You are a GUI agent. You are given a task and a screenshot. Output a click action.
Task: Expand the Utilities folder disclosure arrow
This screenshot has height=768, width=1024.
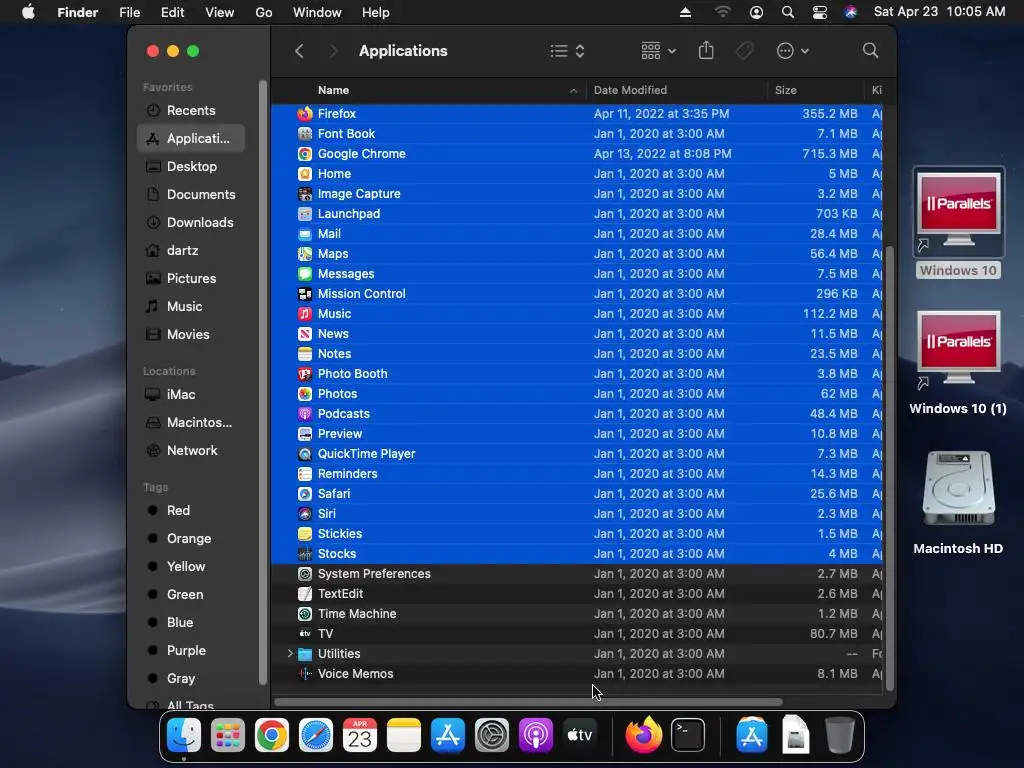point(290,653)
